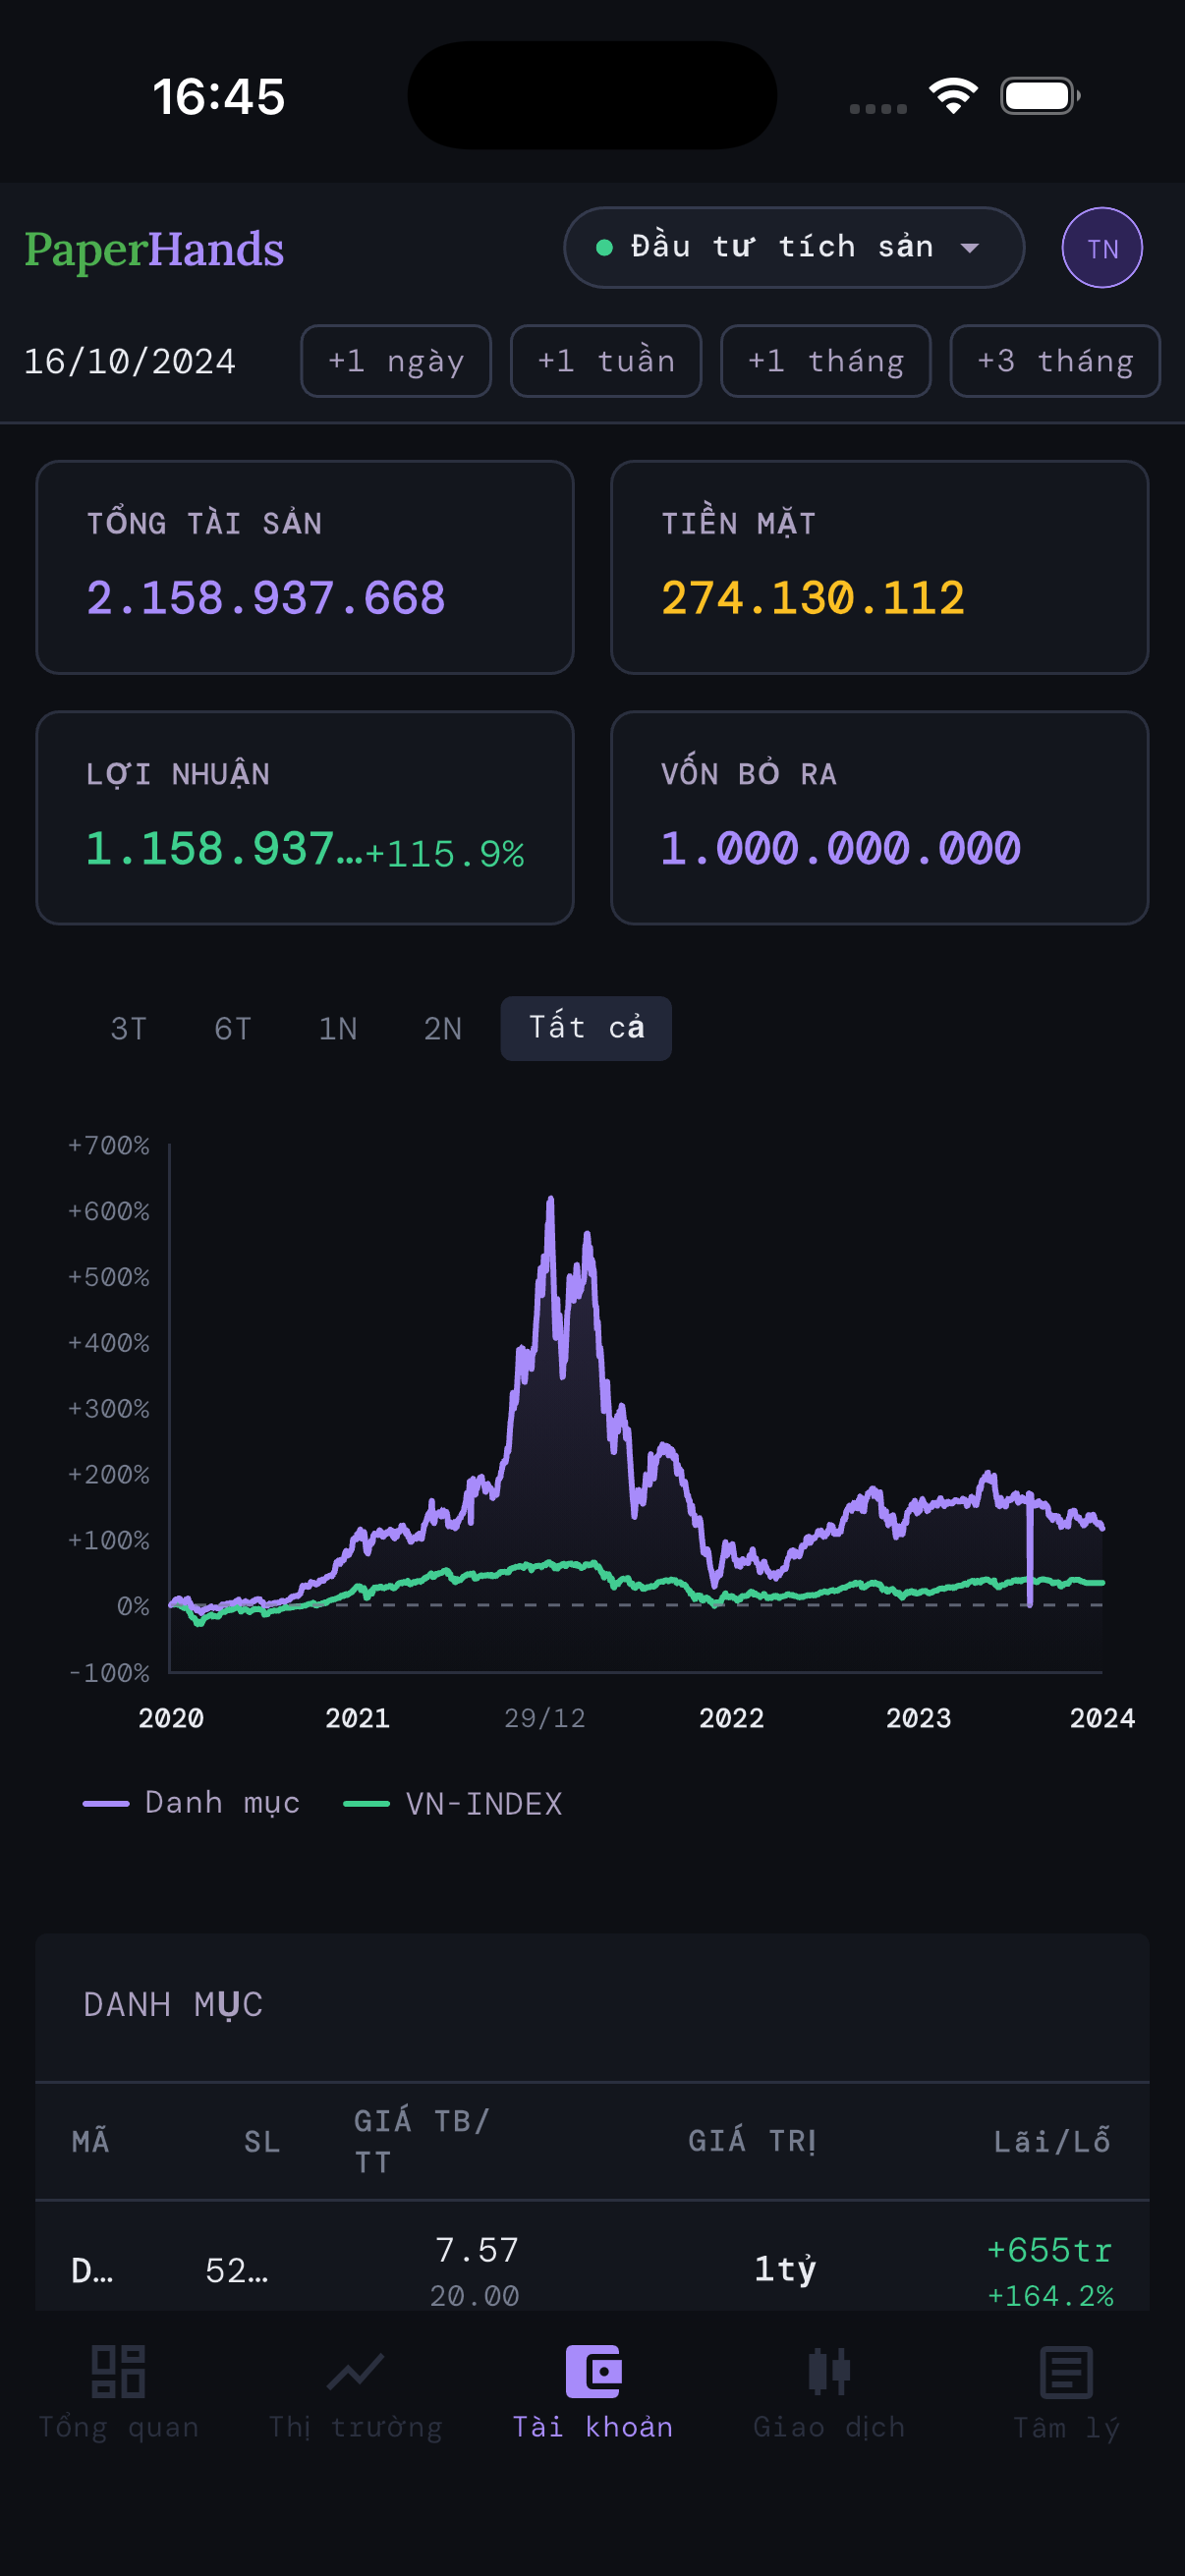This screenshot has width=1185, height=2576.
Task: Skip forward with +3 tháng
Action: click(1054, 361)
